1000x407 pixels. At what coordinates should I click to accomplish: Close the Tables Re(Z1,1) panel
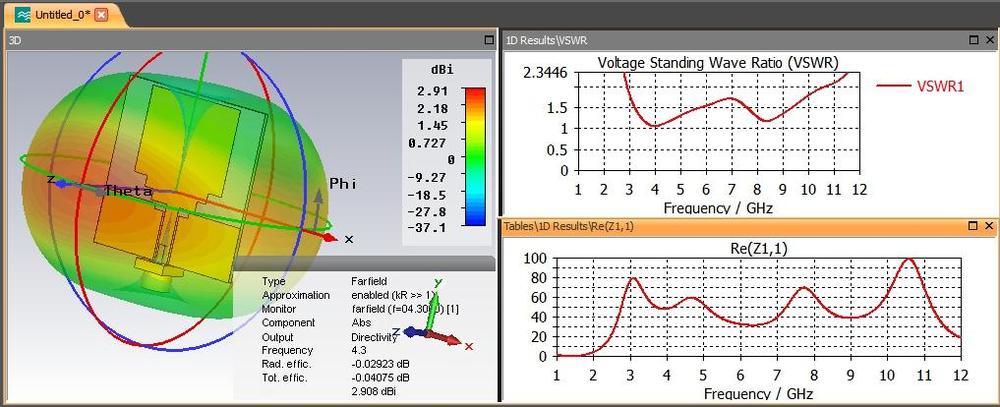[x=989, y=227]
